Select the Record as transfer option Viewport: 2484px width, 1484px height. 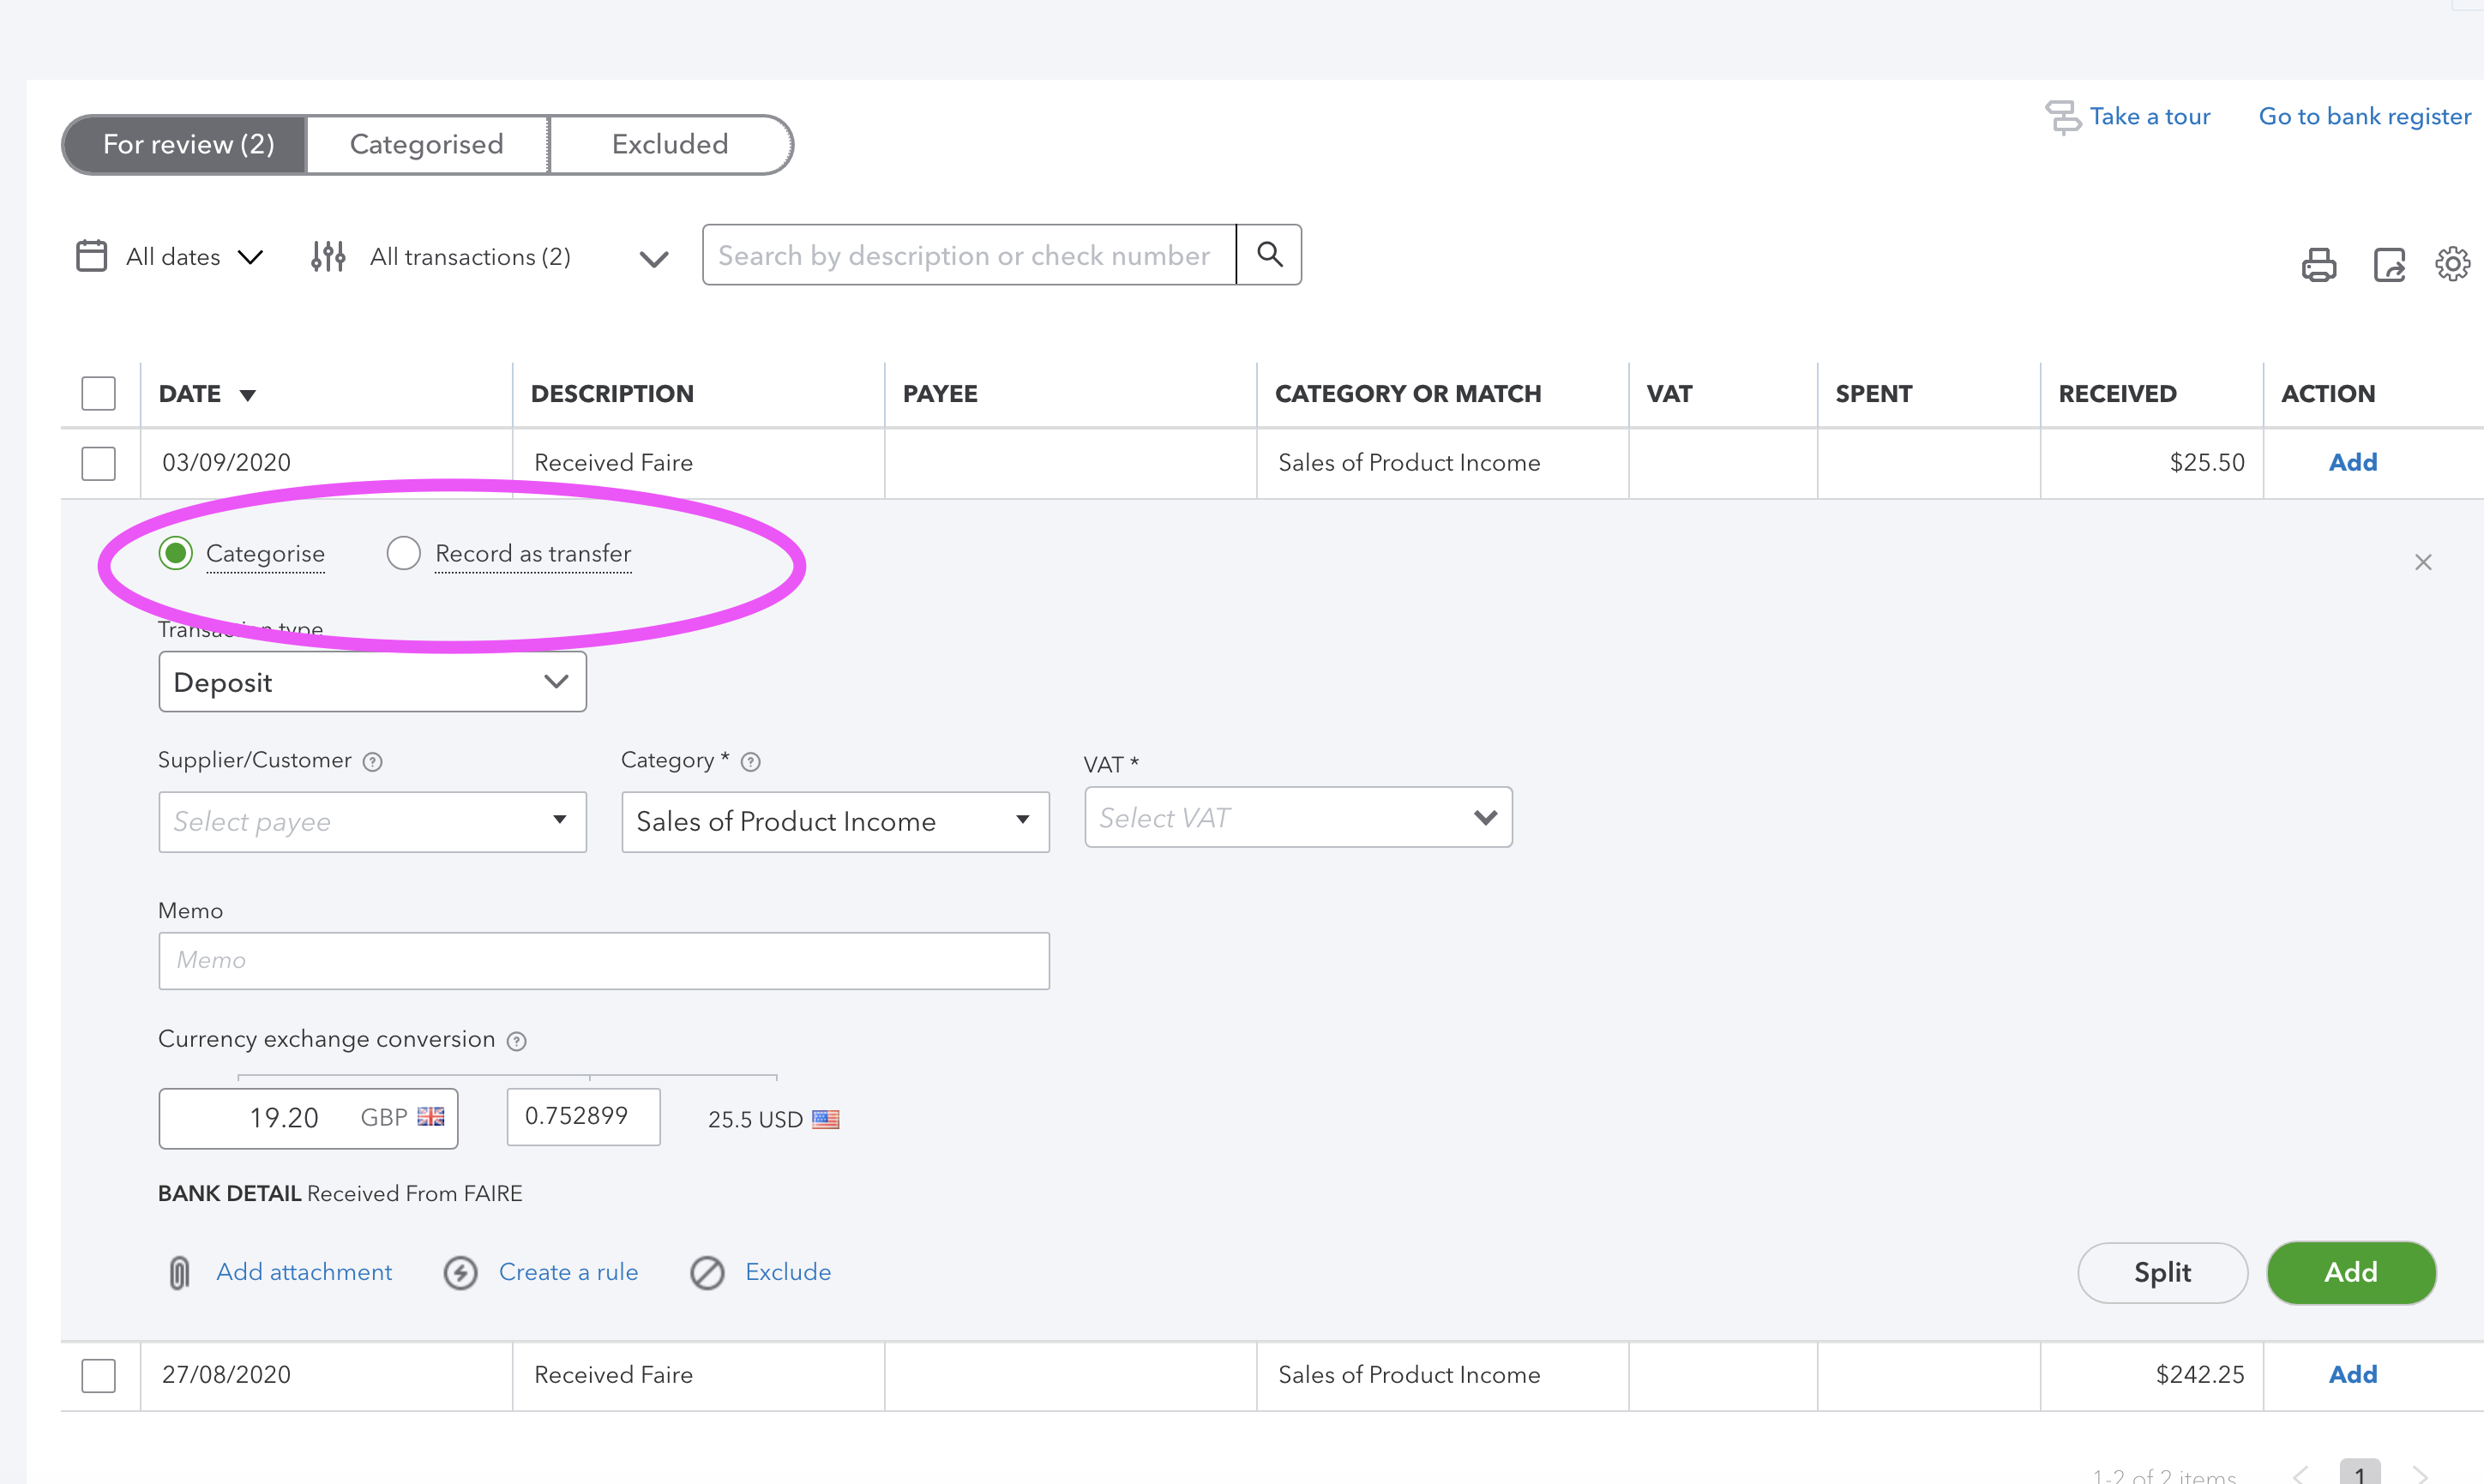404,552
